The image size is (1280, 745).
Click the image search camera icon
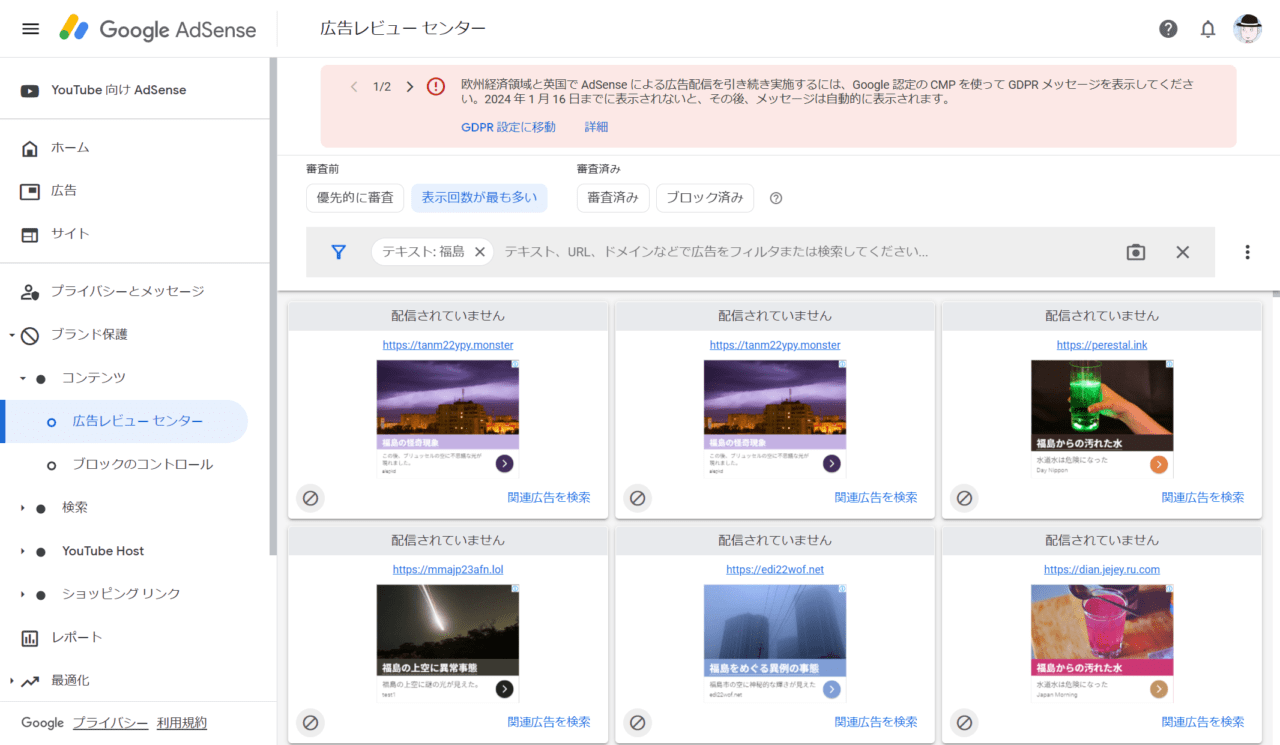coord(1135,252)
